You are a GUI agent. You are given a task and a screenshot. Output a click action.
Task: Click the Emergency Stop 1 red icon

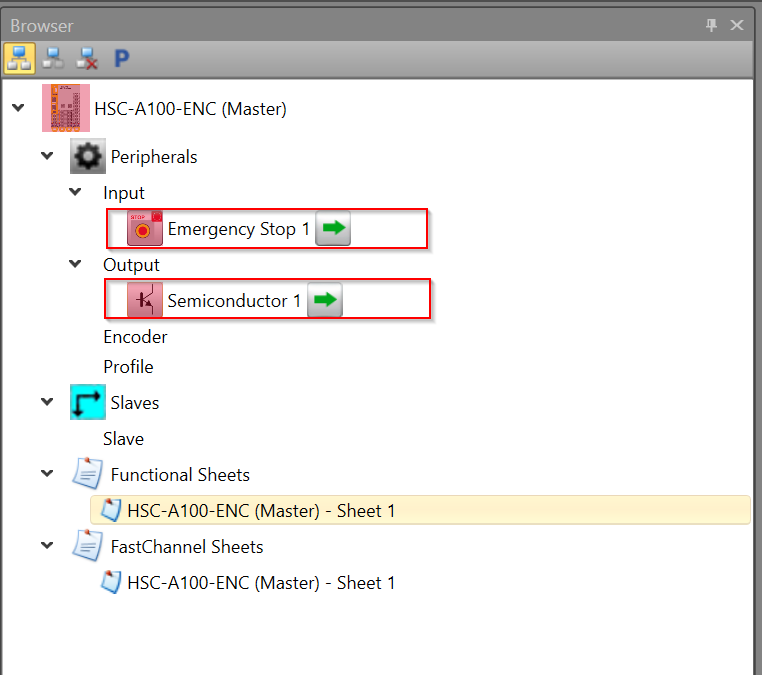144,228
